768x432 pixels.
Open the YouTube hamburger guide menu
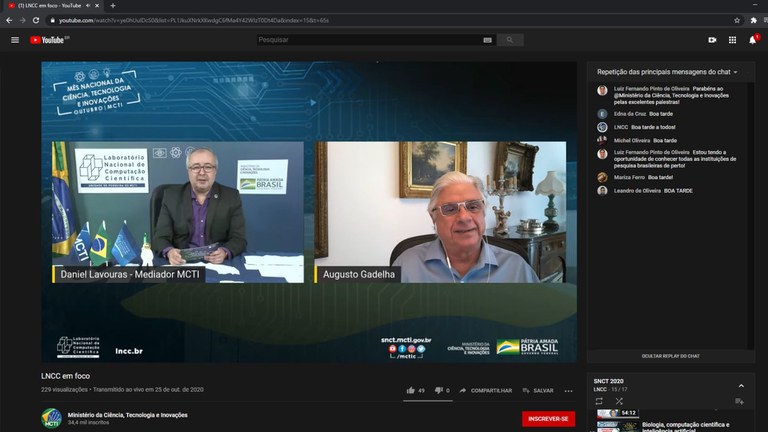(15, 40)
